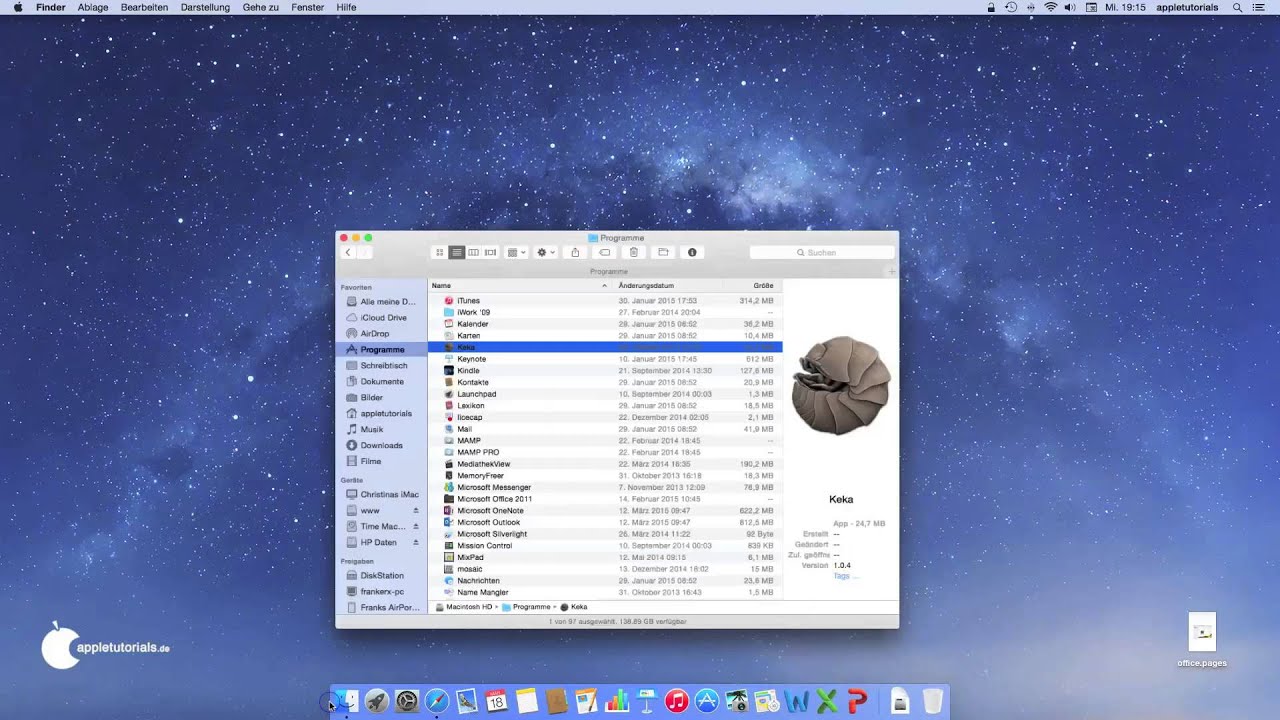Eject the www volume

point(416,511)
